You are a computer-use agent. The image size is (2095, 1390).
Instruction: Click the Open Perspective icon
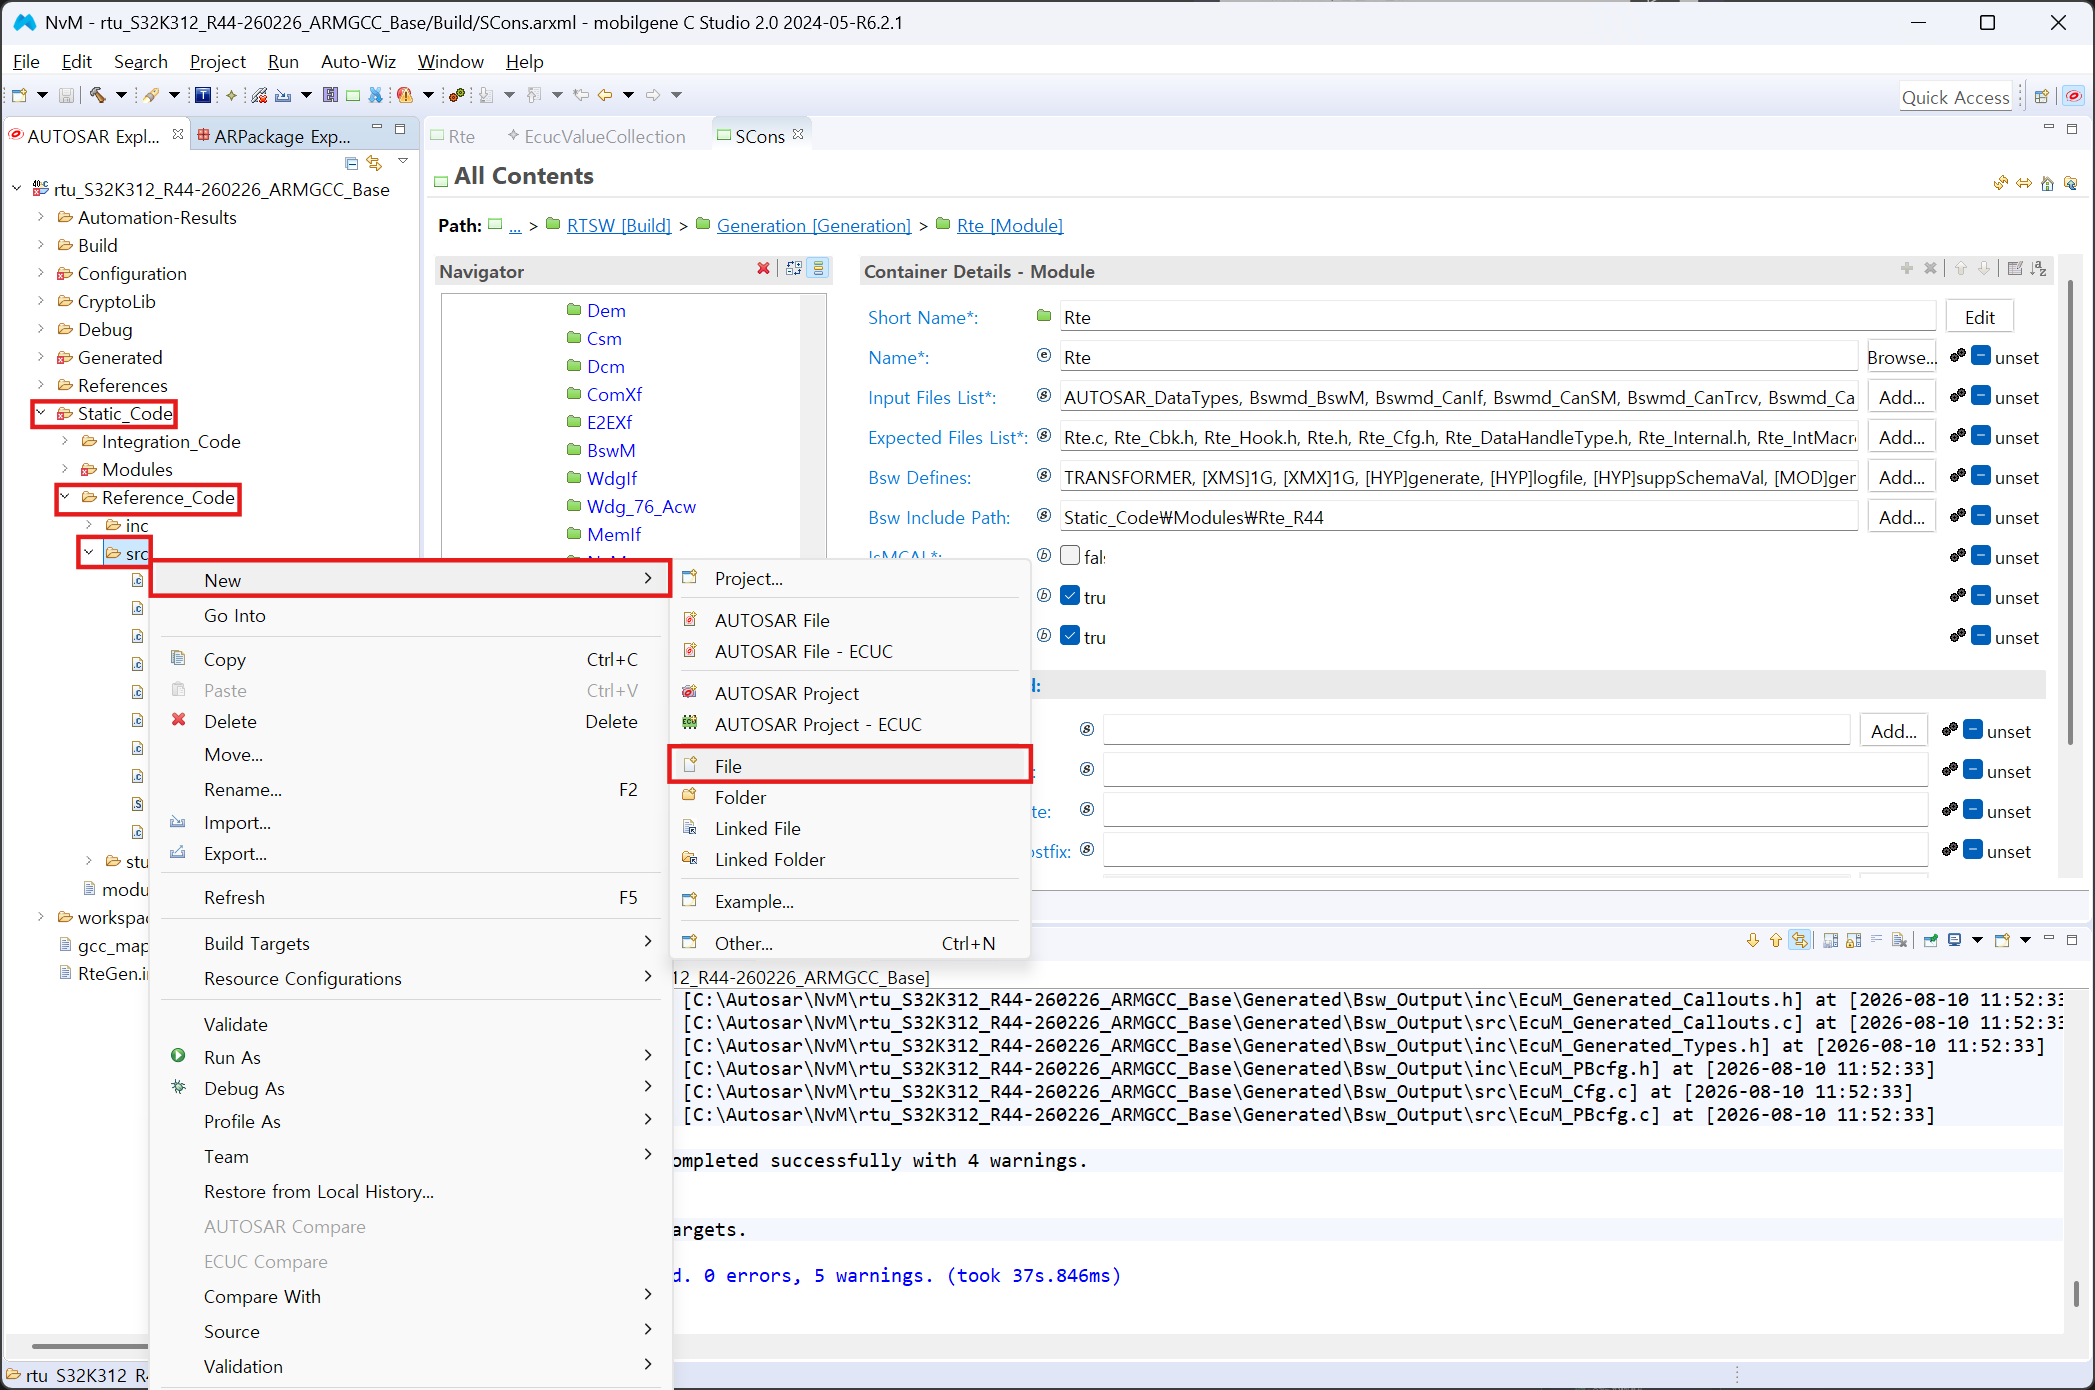tap(2042, 96)
